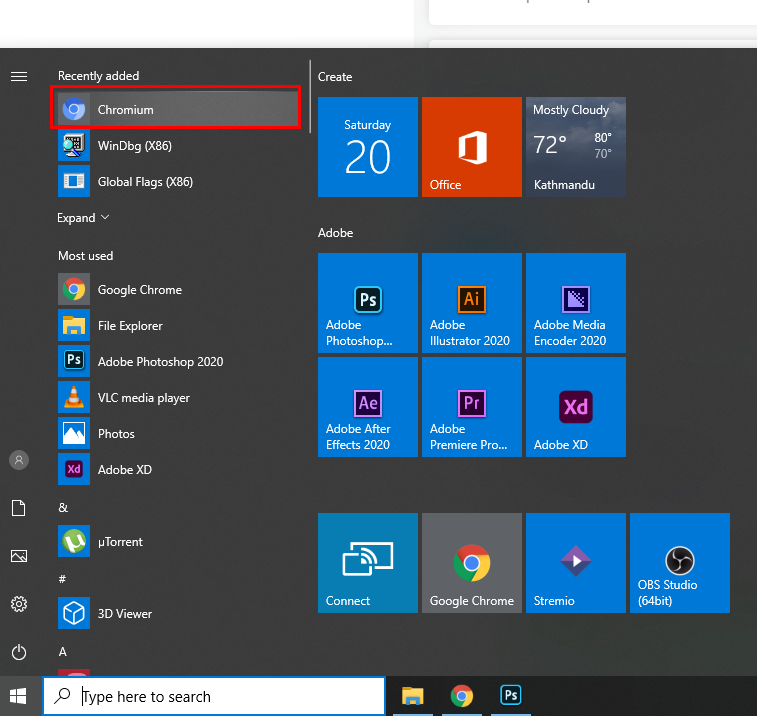
Task: Open Documents from Start sidebar
Action: tap(19, 508)
